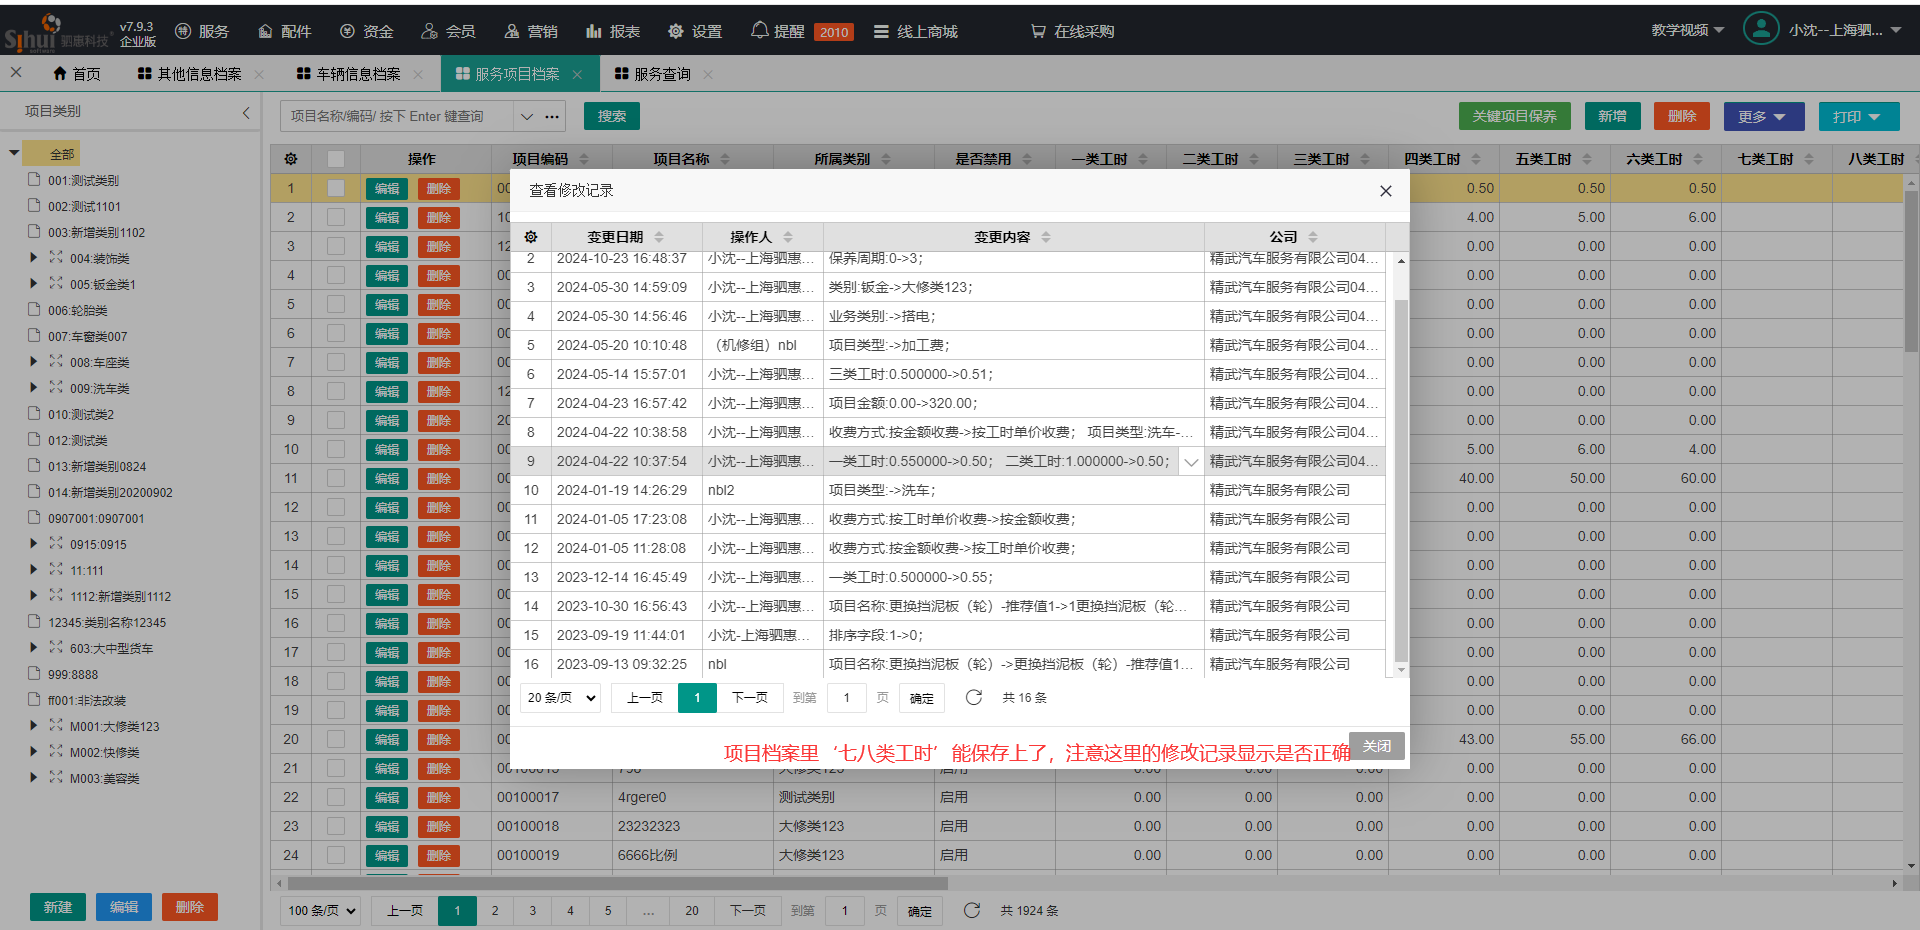Switch to the 车辆信息档案 tab

pyautogui.click(x=358, y=74)
